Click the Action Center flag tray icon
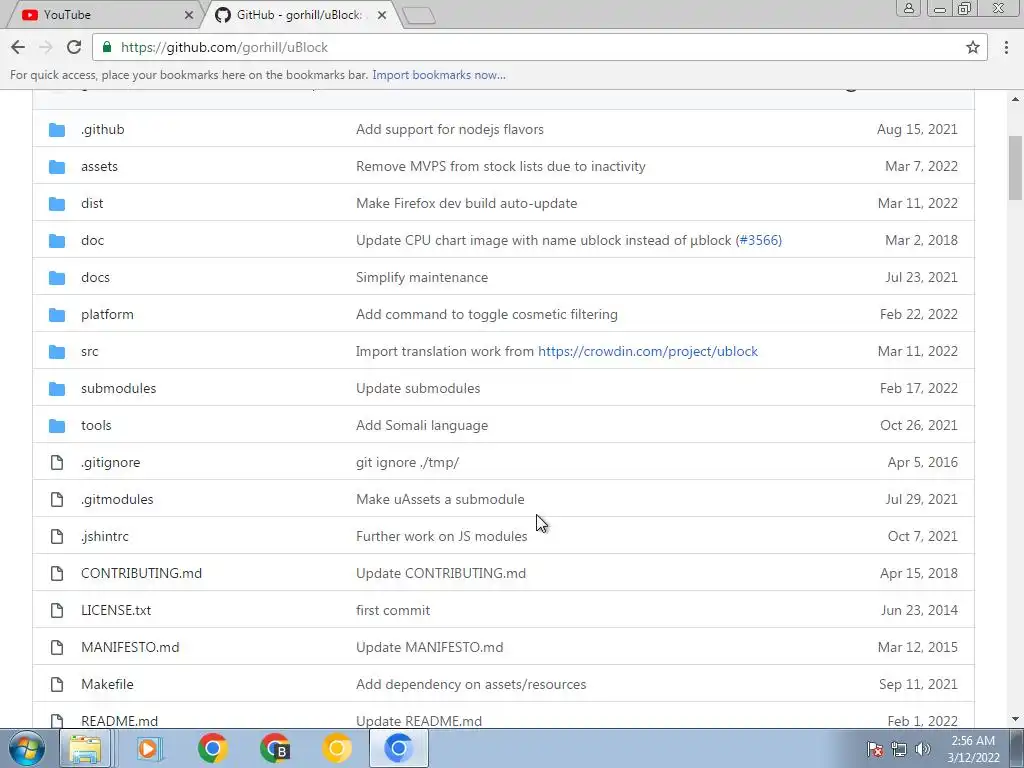 875,749
